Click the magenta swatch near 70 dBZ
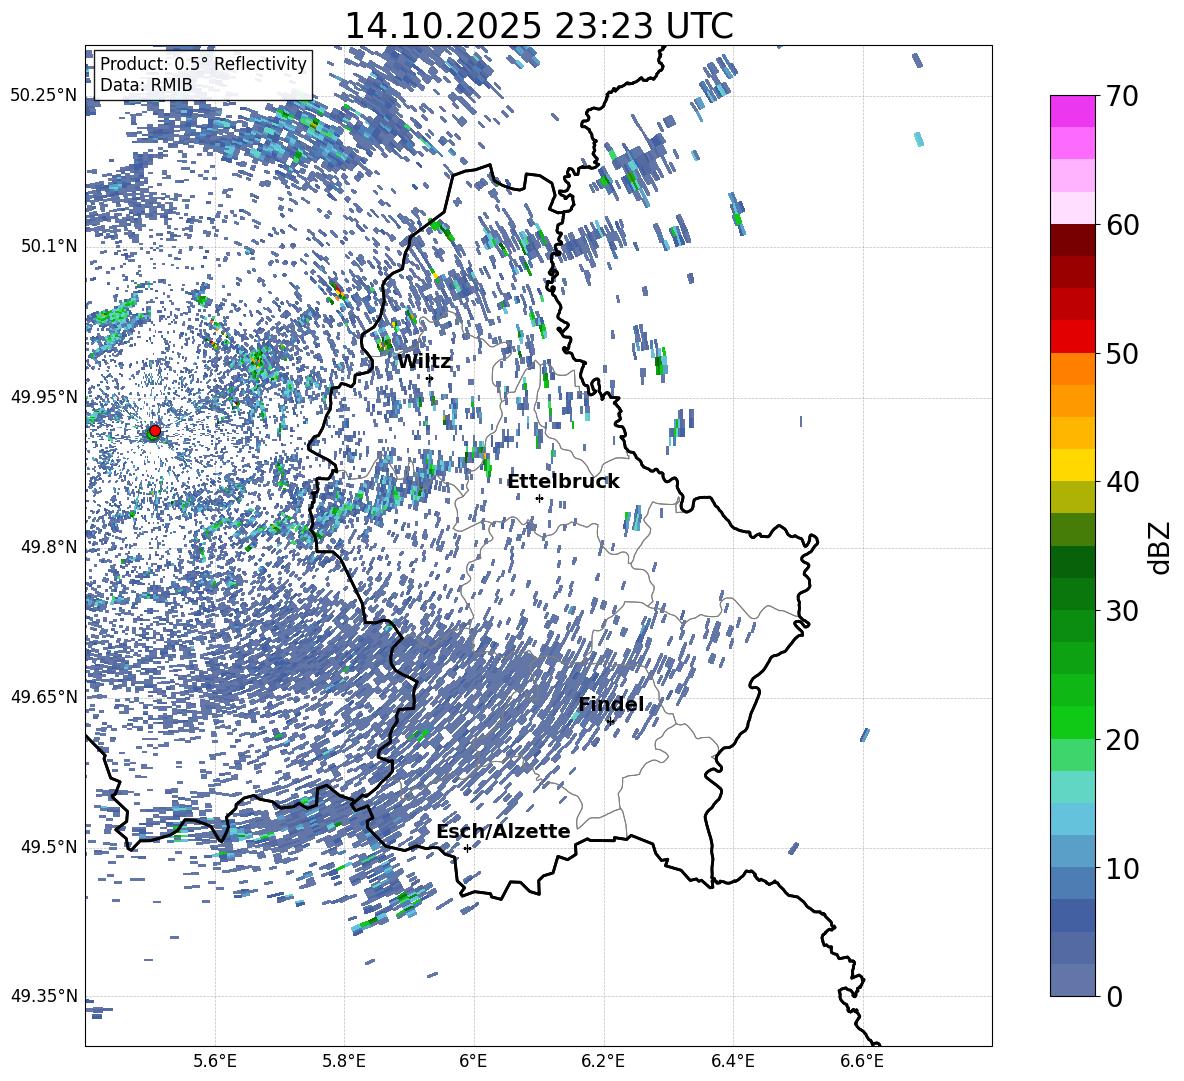The image size is (1184, 1081). coord(1072,111)
